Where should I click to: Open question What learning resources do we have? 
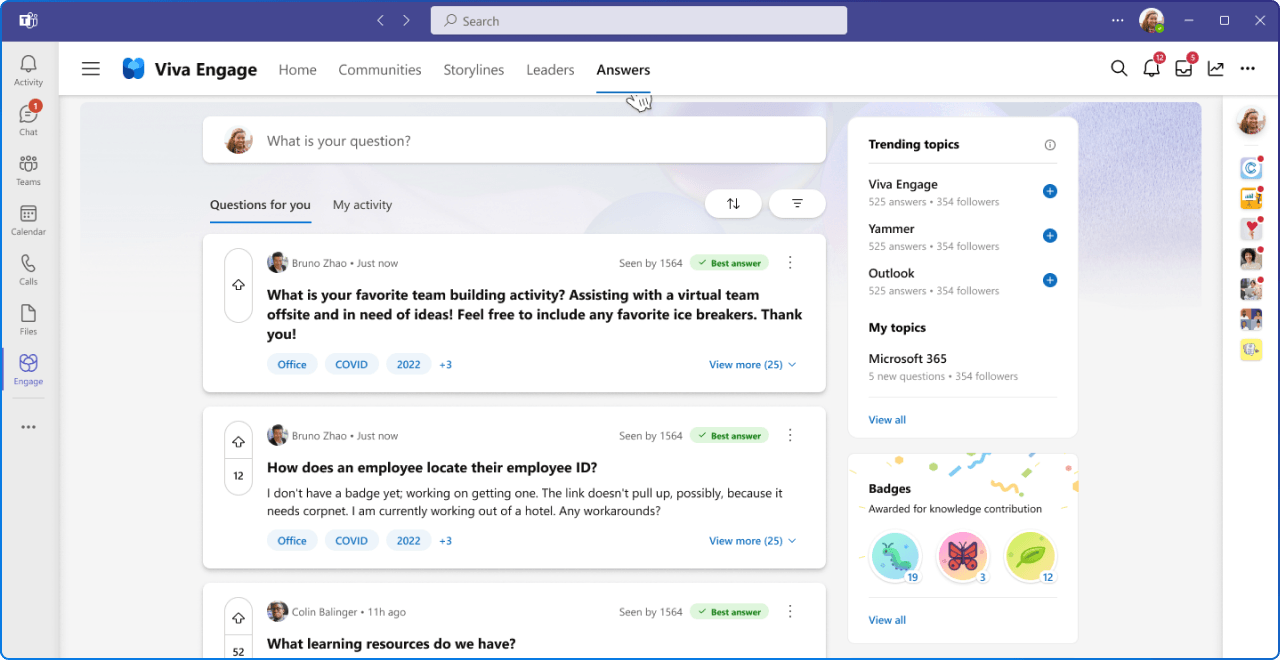click(391, 644)
